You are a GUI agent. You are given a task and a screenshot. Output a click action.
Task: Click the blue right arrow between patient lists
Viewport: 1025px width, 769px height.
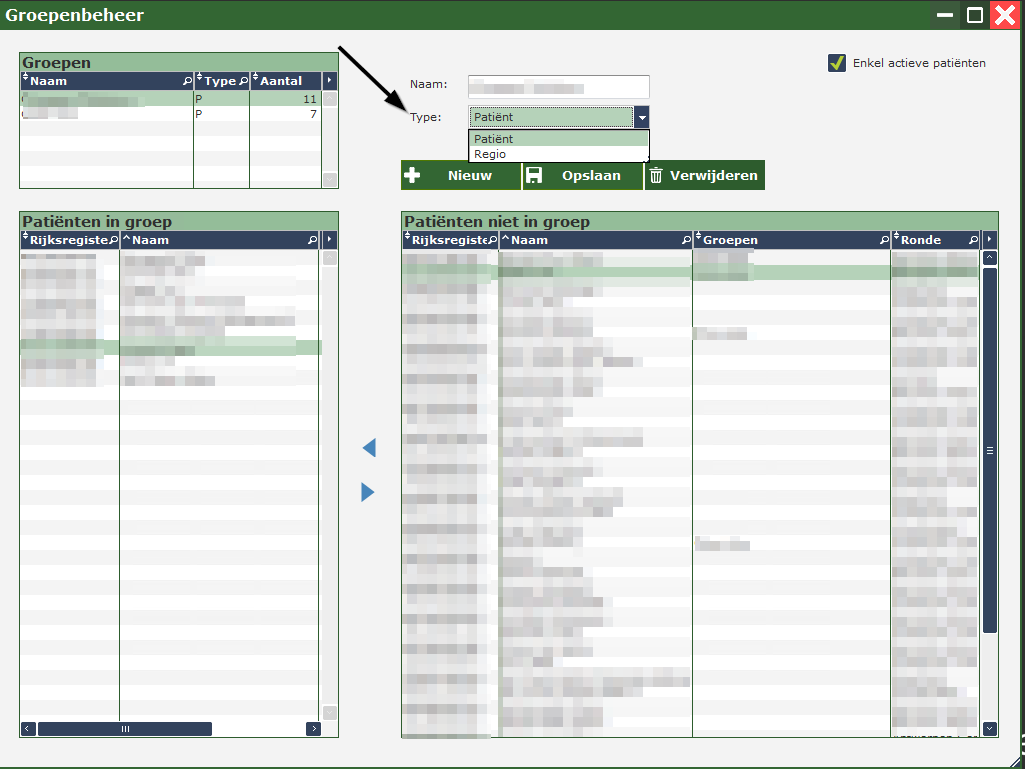point(368,492)
